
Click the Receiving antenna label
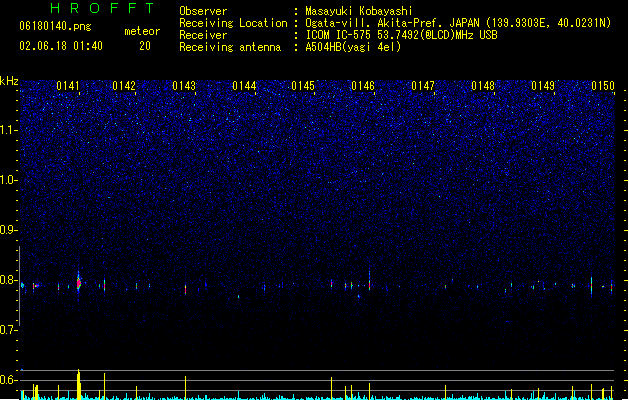(230, 47)
